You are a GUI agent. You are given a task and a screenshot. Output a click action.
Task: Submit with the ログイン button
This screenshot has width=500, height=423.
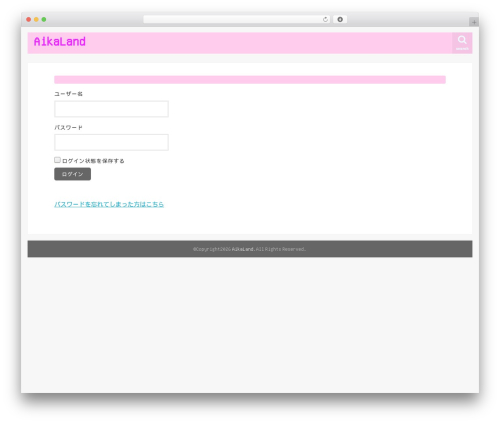(x=72, y=174)
